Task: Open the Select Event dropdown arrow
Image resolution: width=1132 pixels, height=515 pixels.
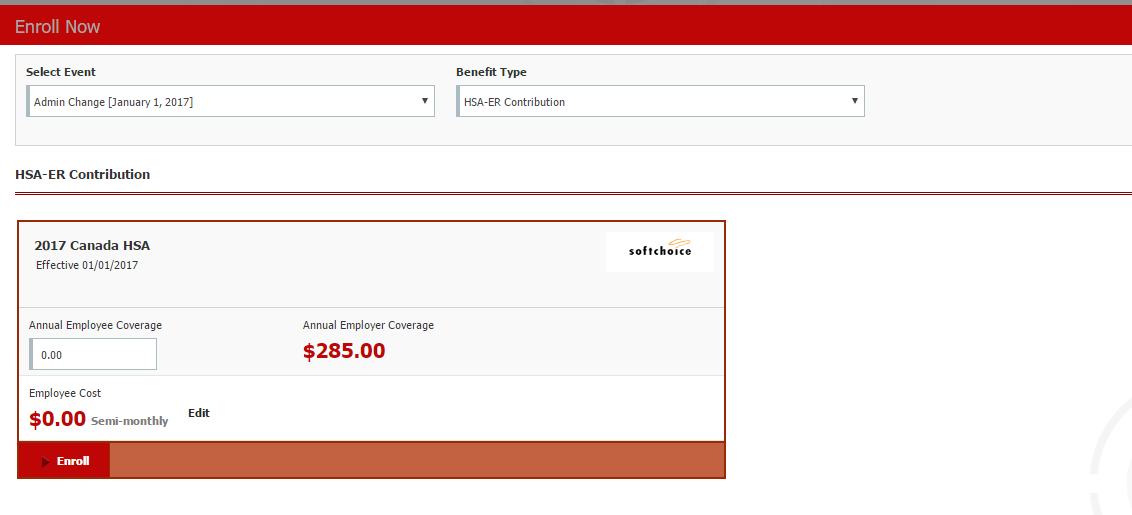Action: click(x=424, y=101)
